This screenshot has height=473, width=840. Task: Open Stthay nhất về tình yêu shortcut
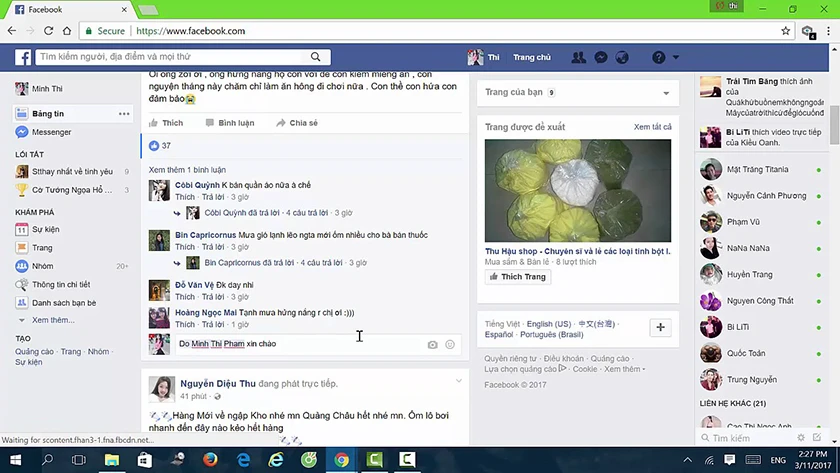point(72,171)
